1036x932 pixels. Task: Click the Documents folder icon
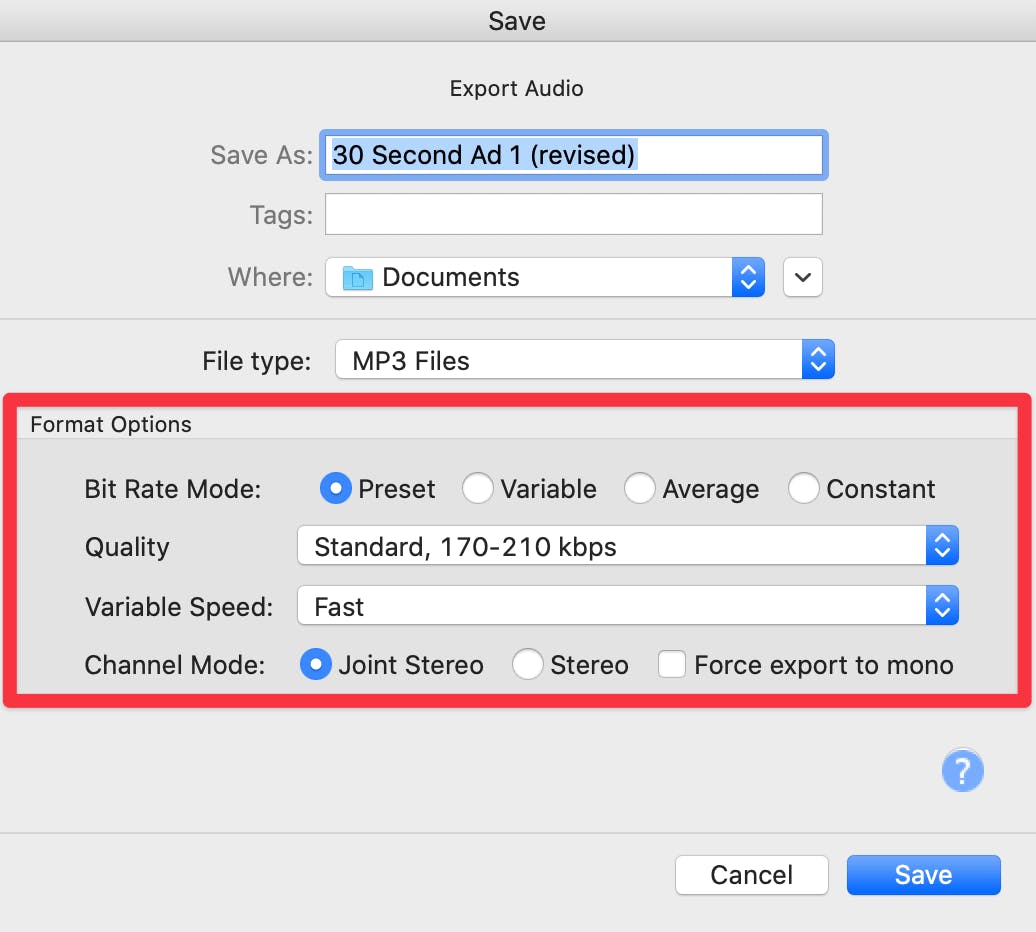pos(357,278)
